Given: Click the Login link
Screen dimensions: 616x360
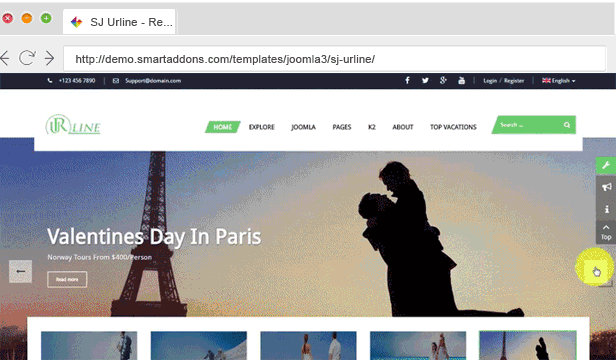Looking at the screenshot, I should tap(490, 81).
